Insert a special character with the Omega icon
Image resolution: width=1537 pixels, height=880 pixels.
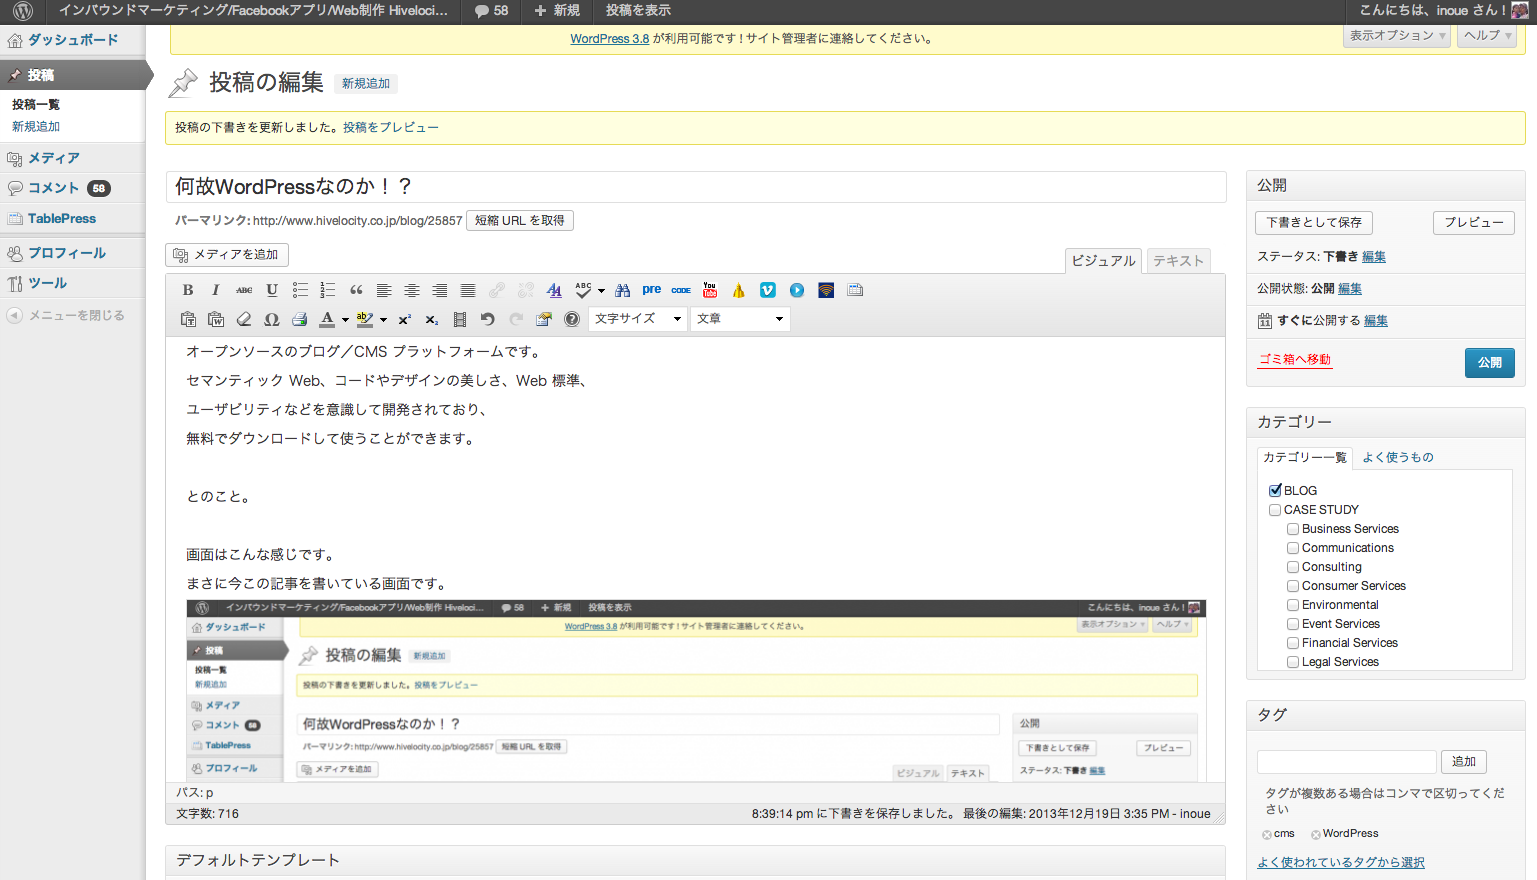271,318
